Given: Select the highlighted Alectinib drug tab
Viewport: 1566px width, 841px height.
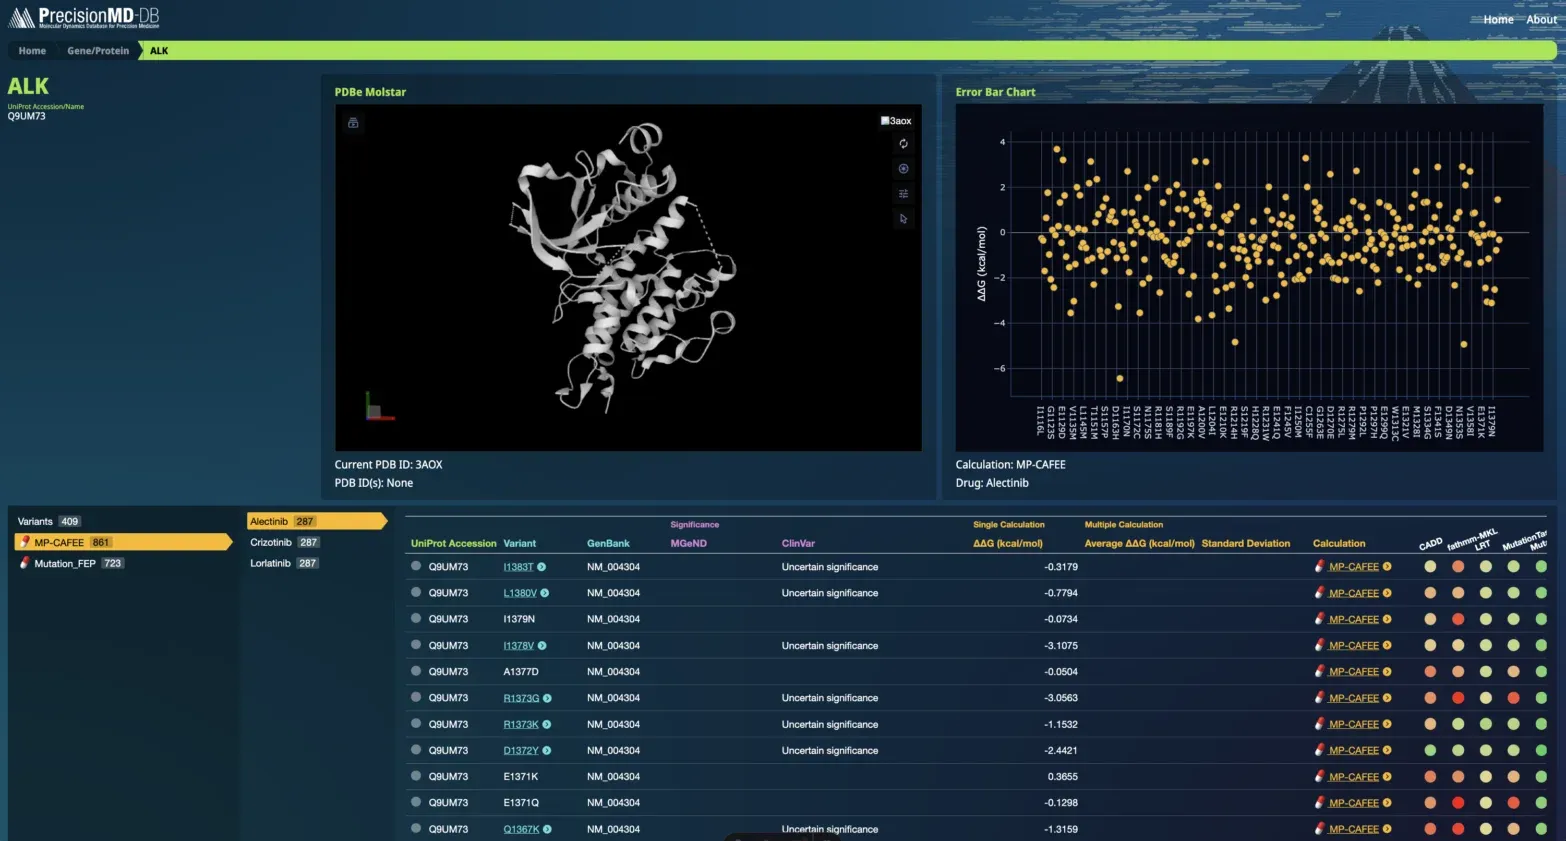Looking at the screenshot, I should 316,521.
